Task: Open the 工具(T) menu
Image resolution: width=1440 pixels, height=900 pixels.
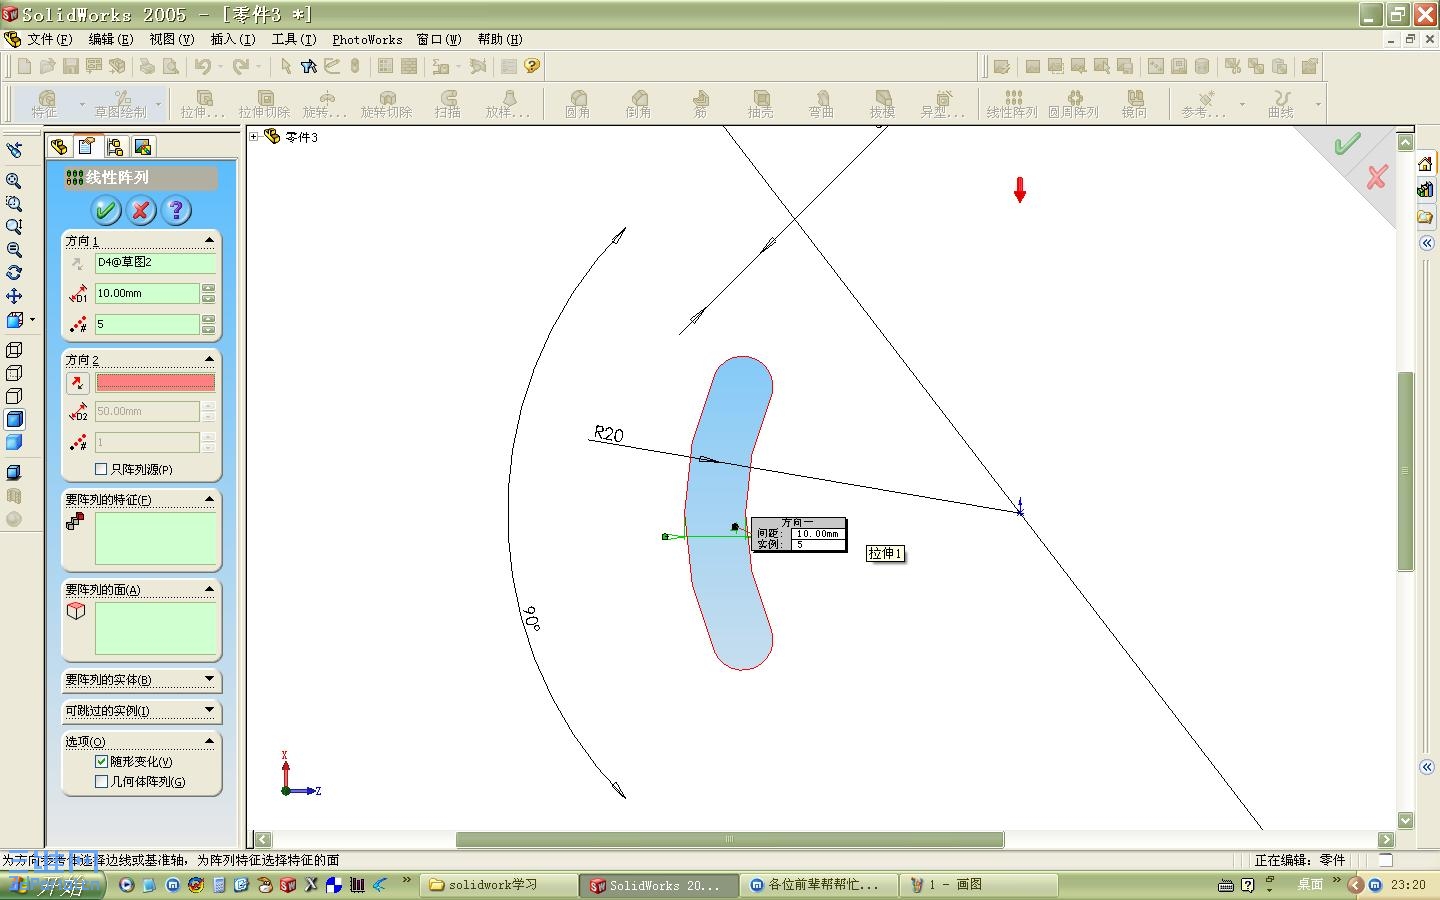Action: pos(294,39)
